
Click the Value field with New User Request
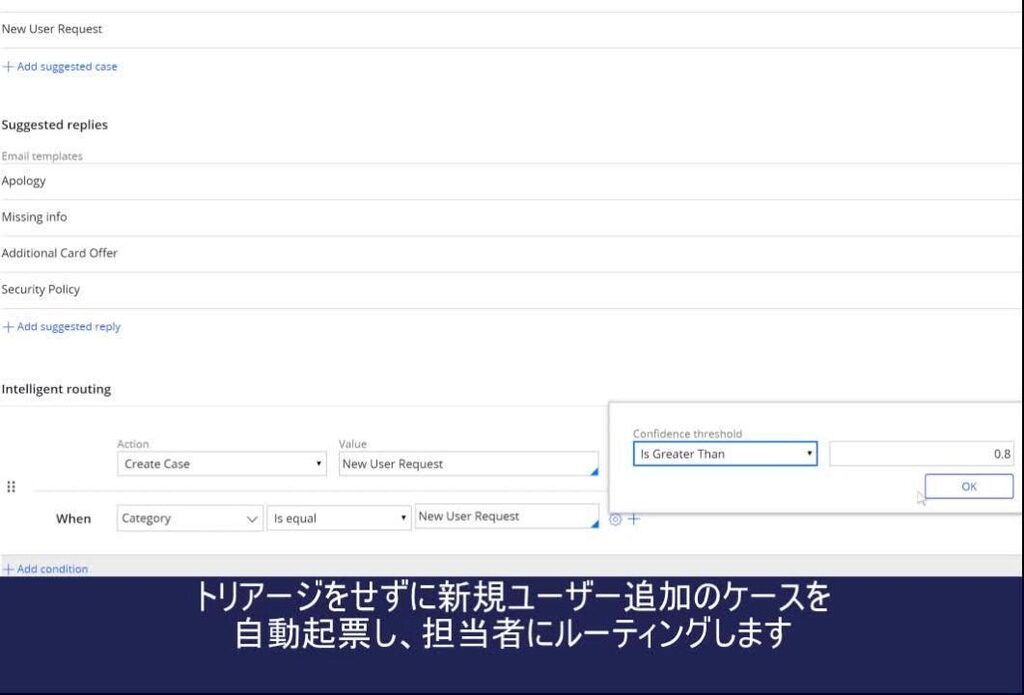click(465, 464)
